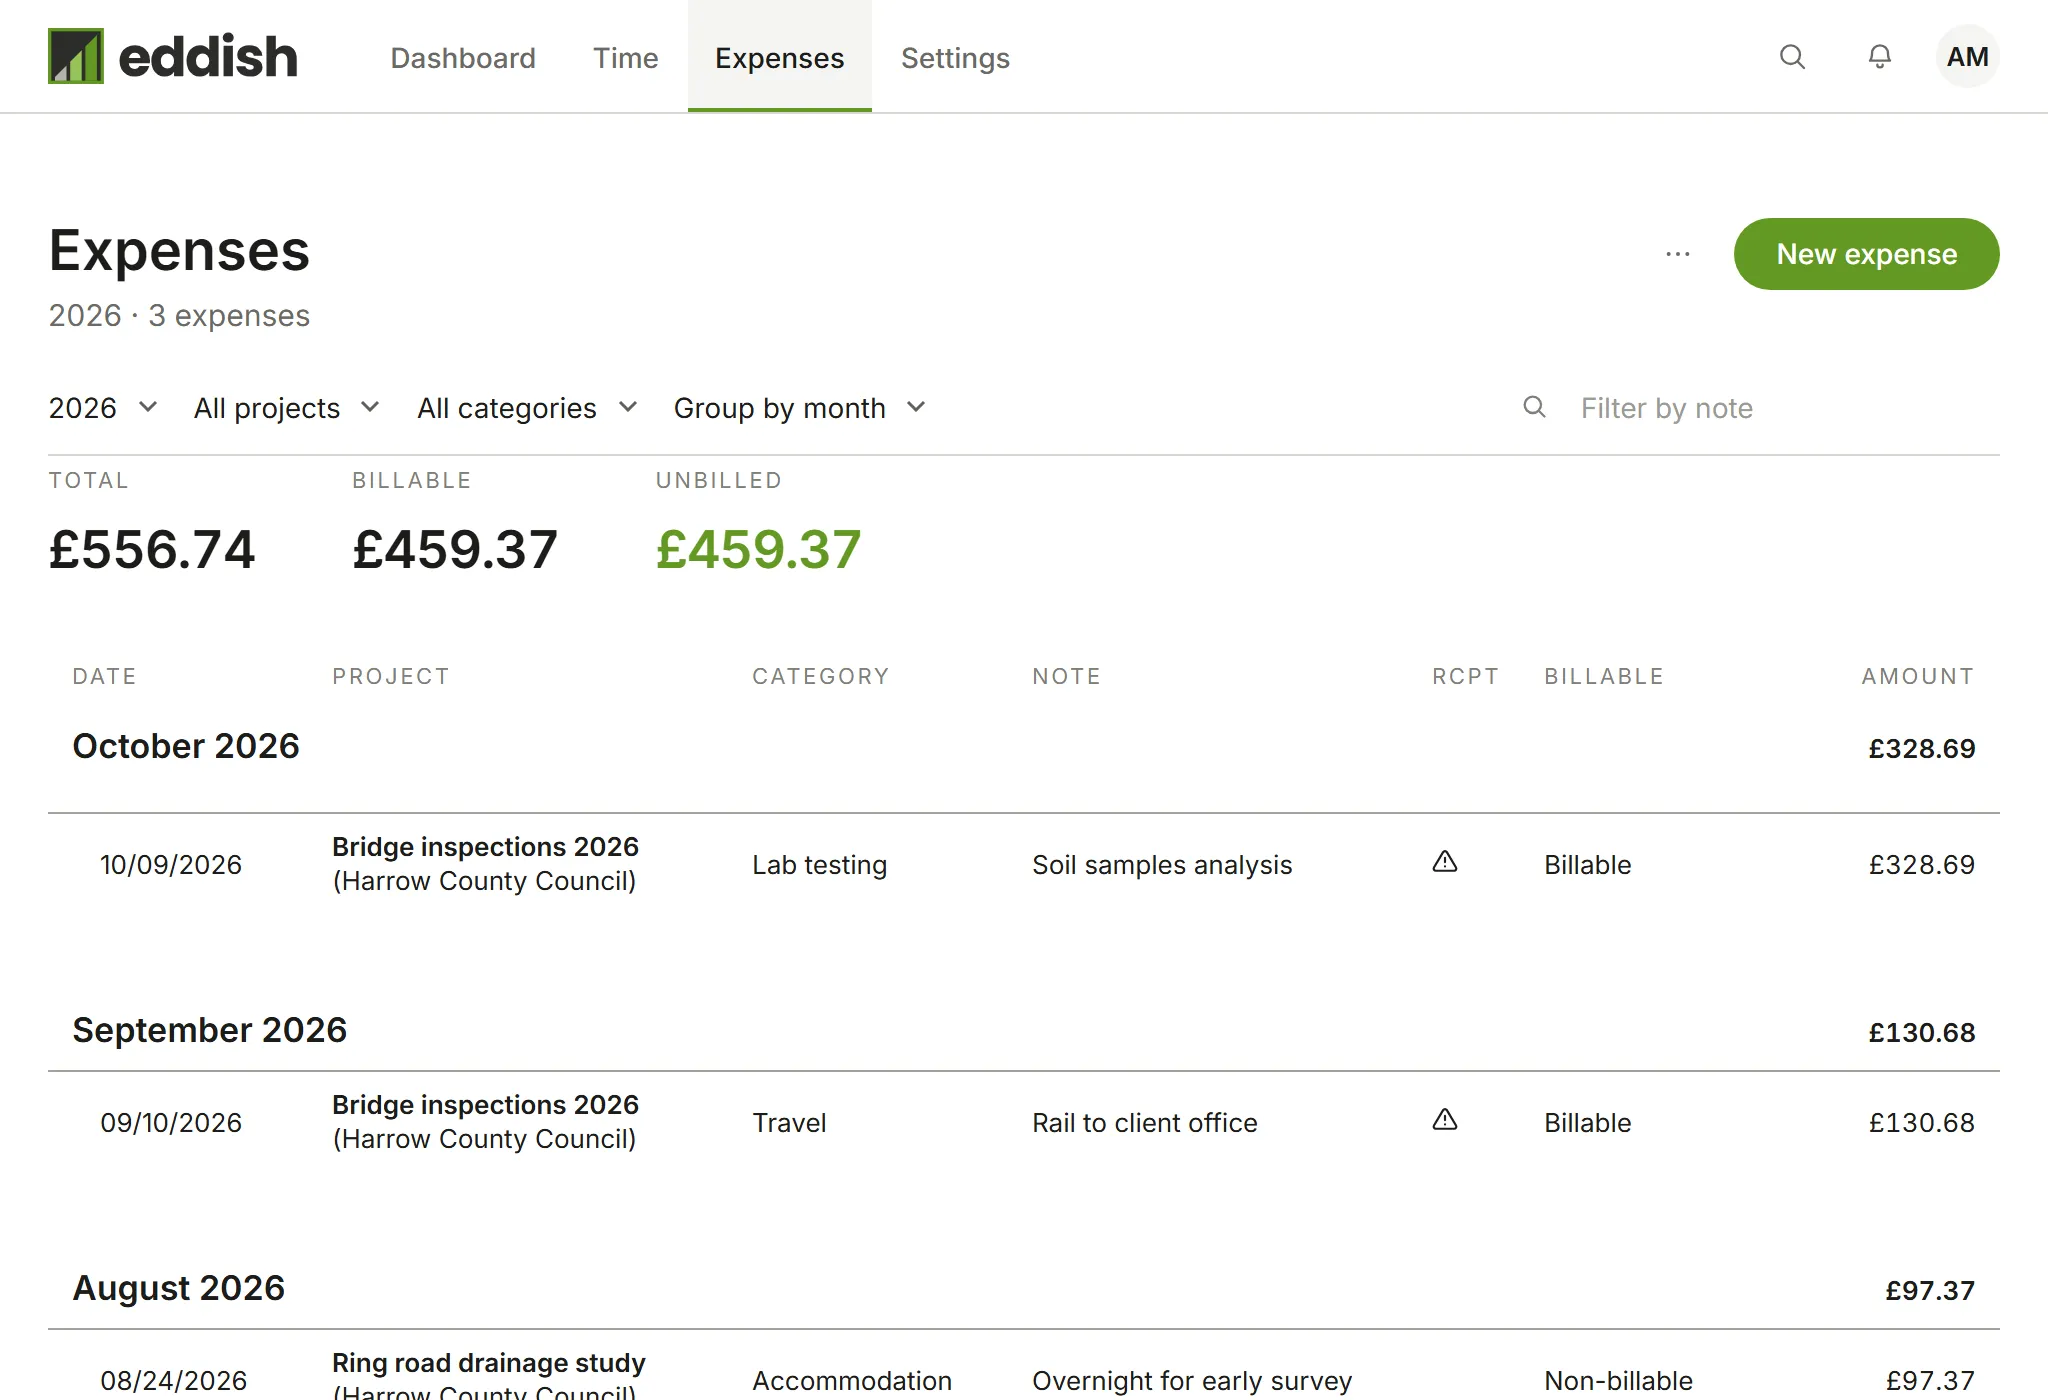Click the AMOUNT column header
The image size is (2048, 1400).
(x=1917, y=676)
